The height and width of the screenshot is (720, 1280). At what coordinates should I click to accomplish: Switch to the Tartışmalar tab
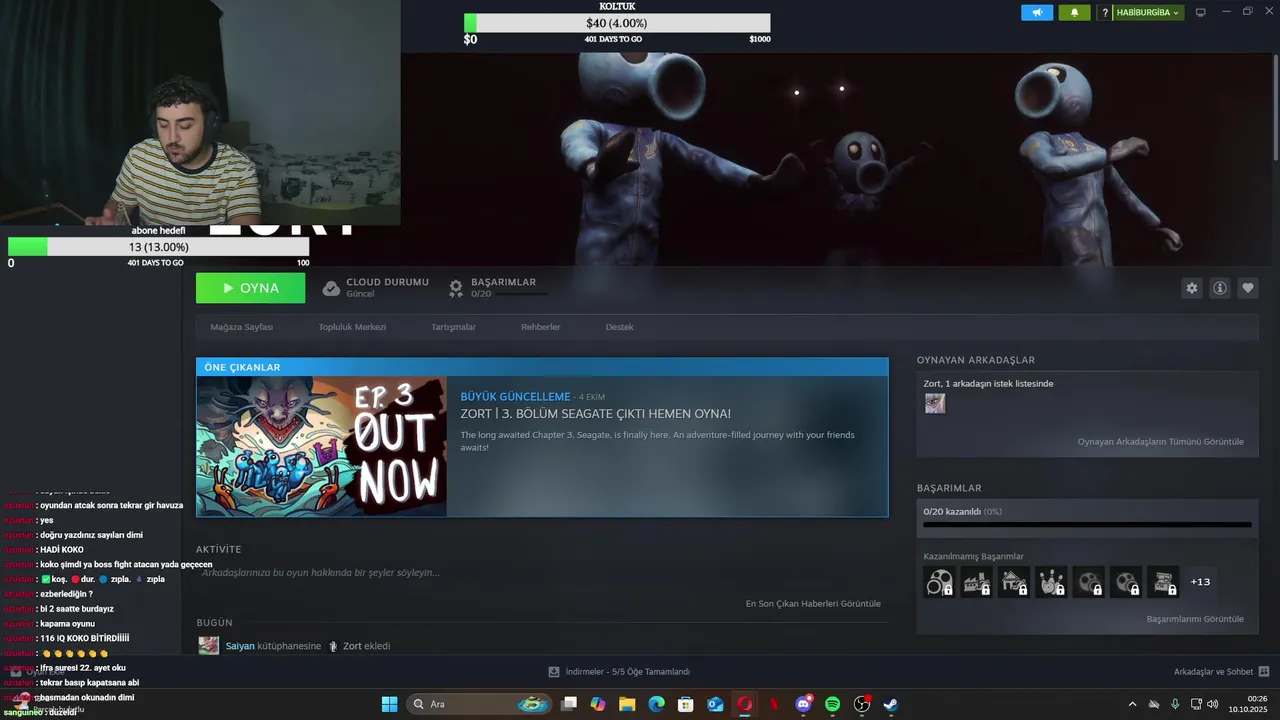[453, 327]
